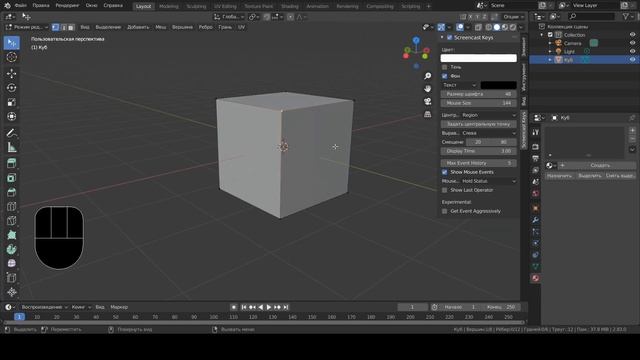
Task: Select the Select Box tool
Action: click(11, 43)
